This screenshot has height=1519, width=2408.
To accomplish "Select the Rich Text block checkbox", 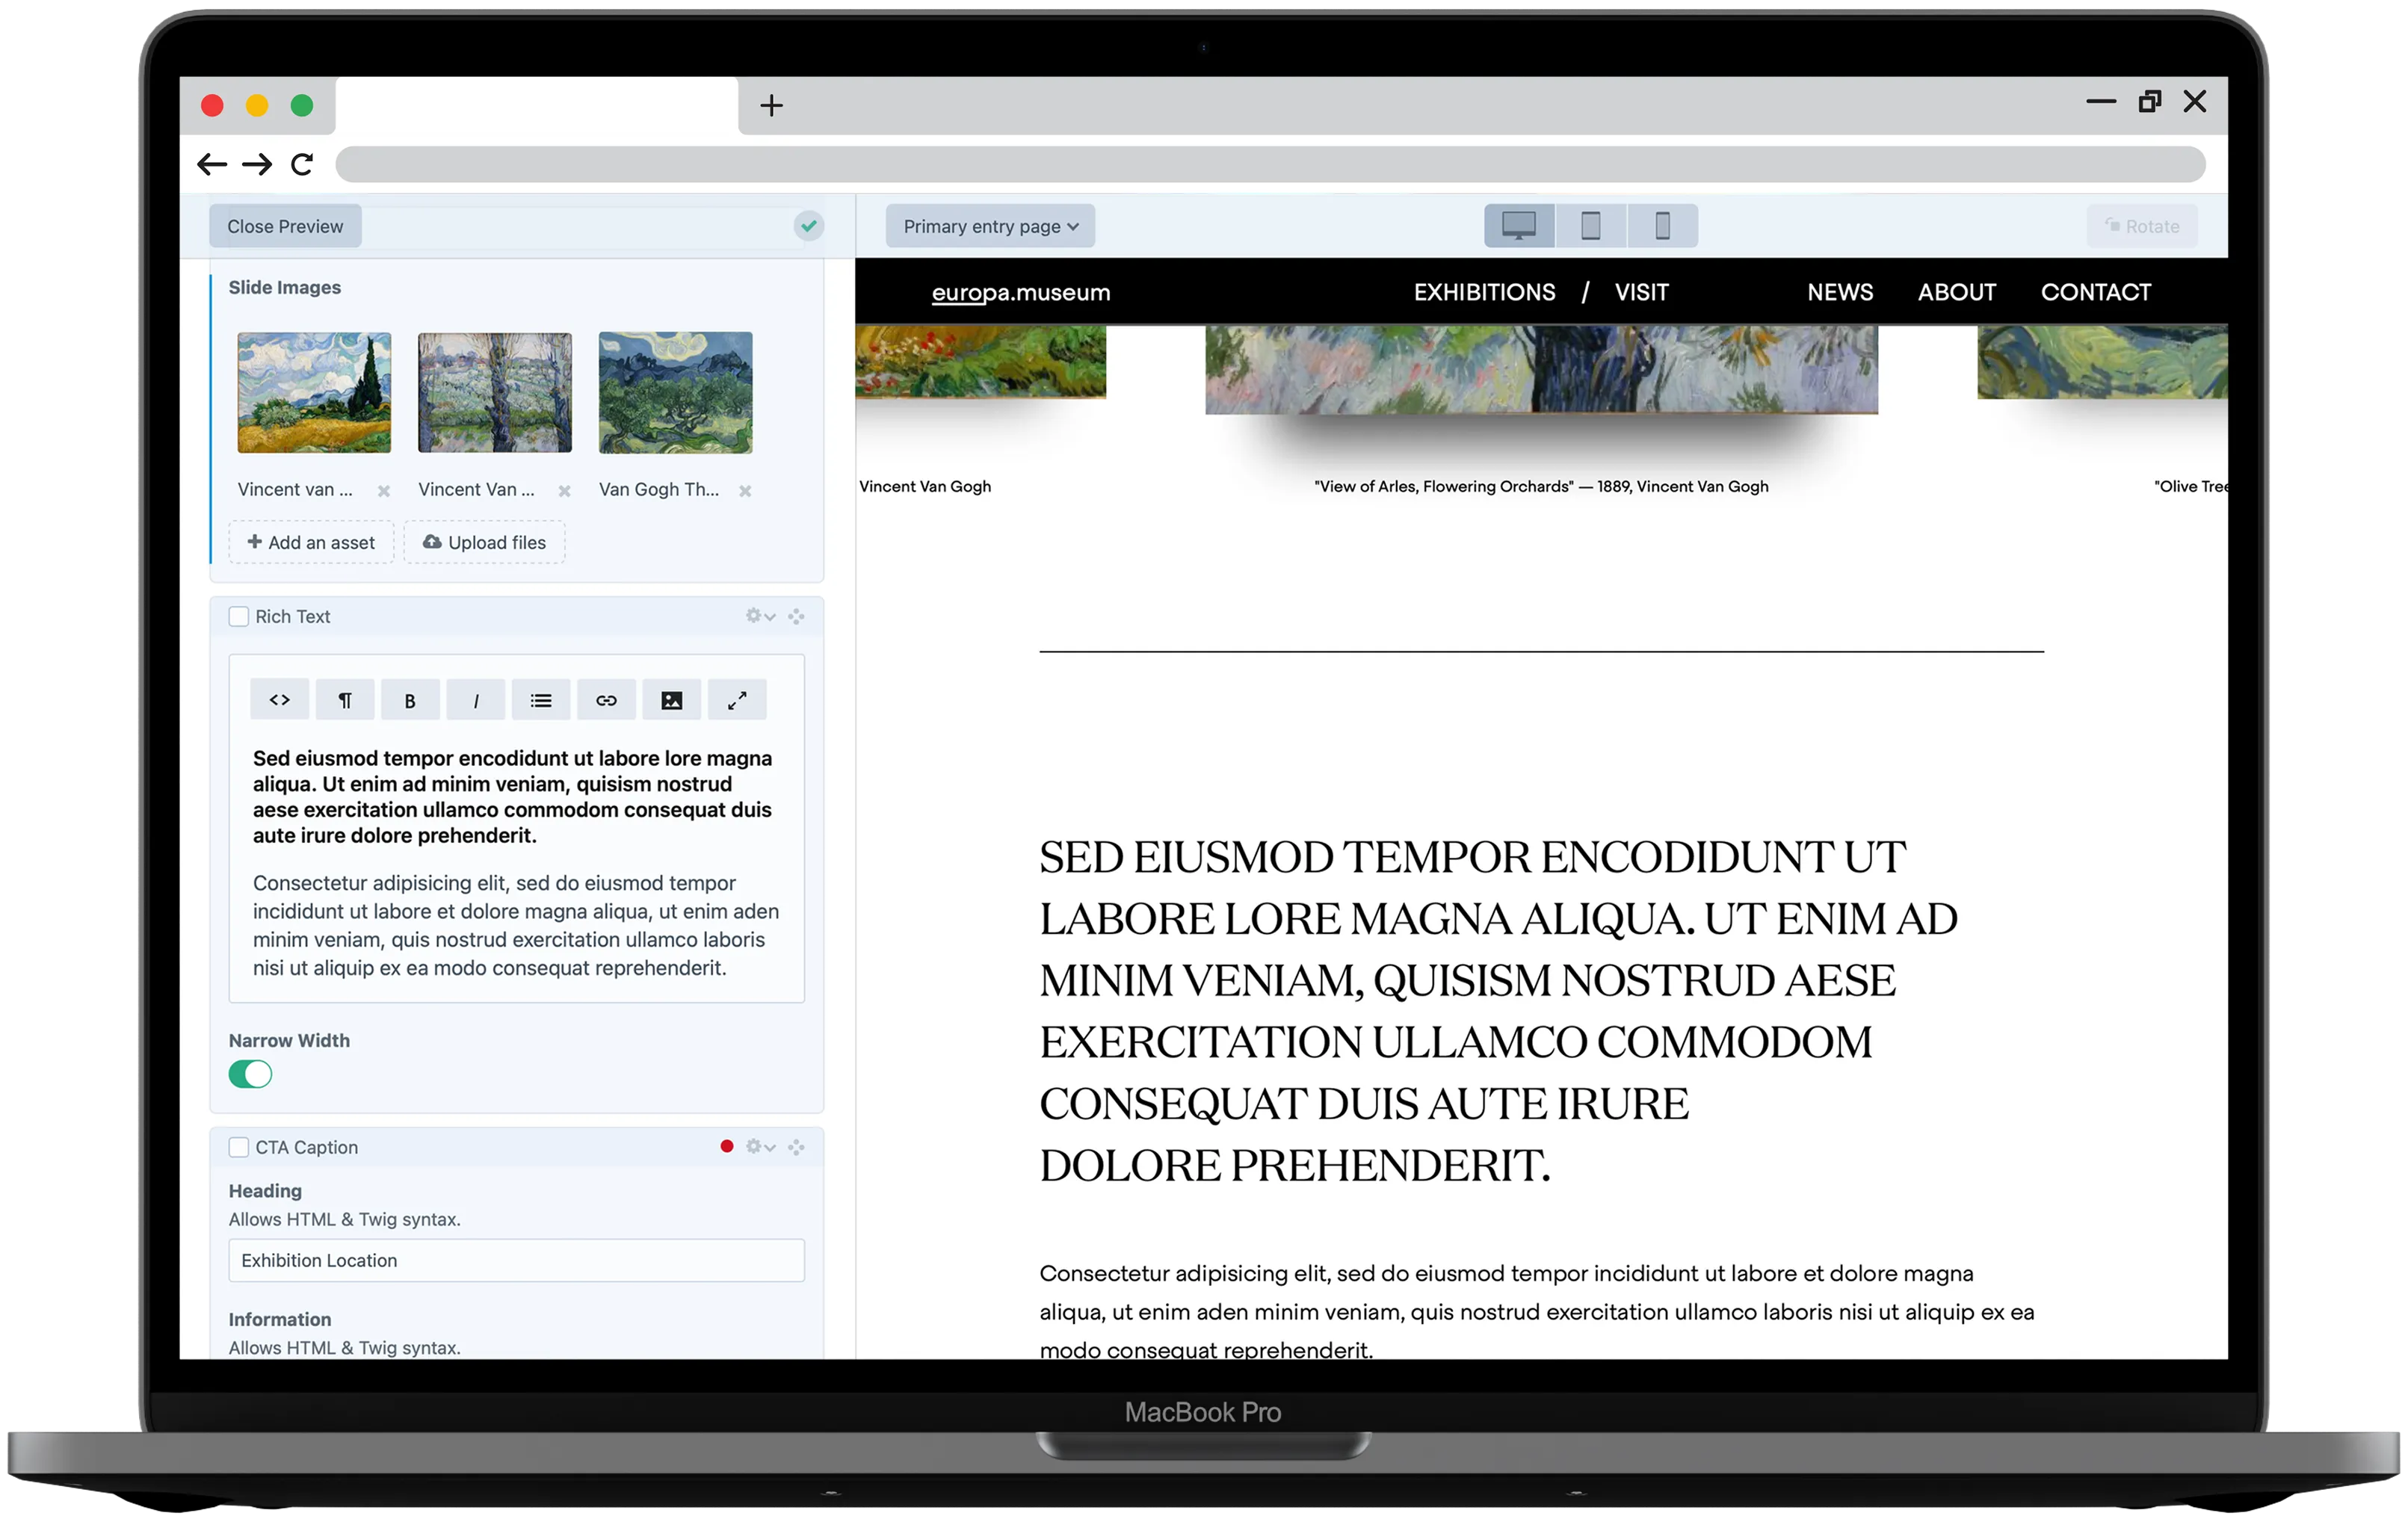I will click(239, 616).
